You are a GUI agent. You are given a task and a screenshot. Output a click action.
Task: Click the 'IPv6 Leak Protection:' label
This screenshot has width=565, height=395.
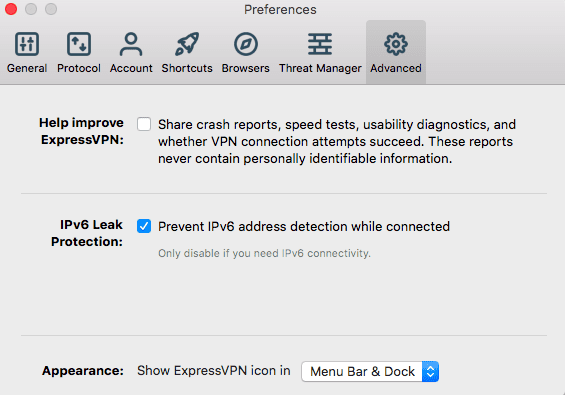point(87,233)
